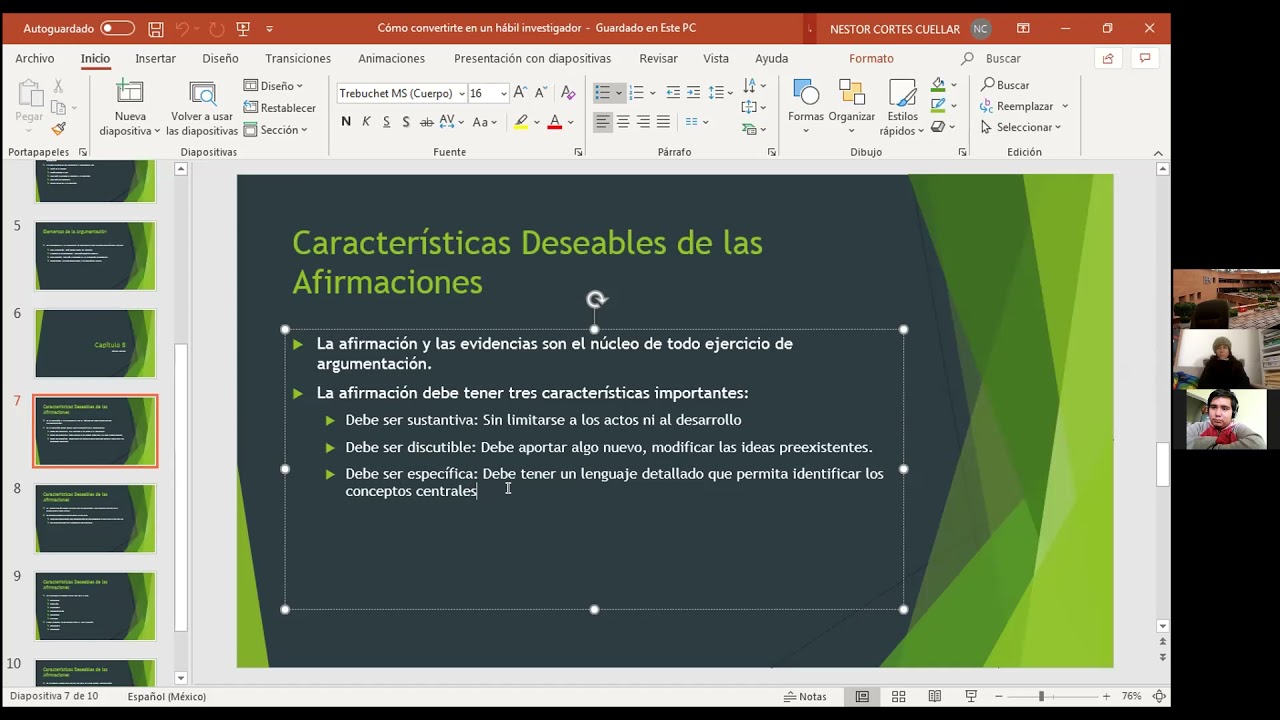Switch to the Formato tab

[871, 59]
